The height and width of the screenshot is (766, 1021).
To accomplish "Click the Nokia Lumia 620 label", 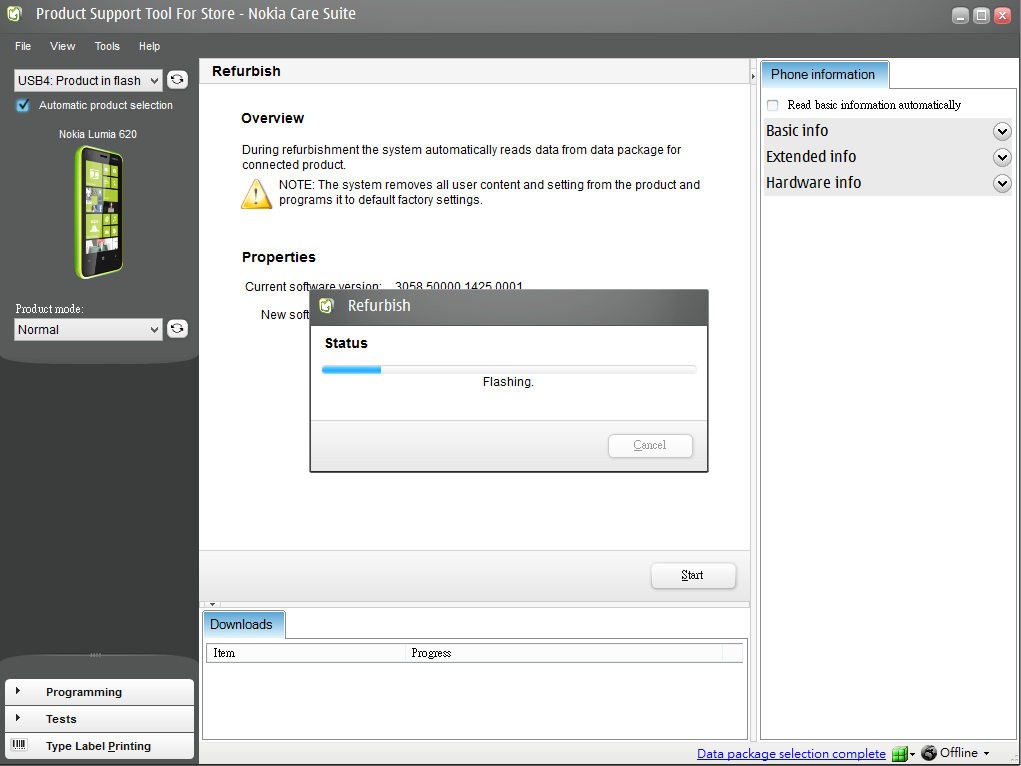I will click(x=98, y=134).
